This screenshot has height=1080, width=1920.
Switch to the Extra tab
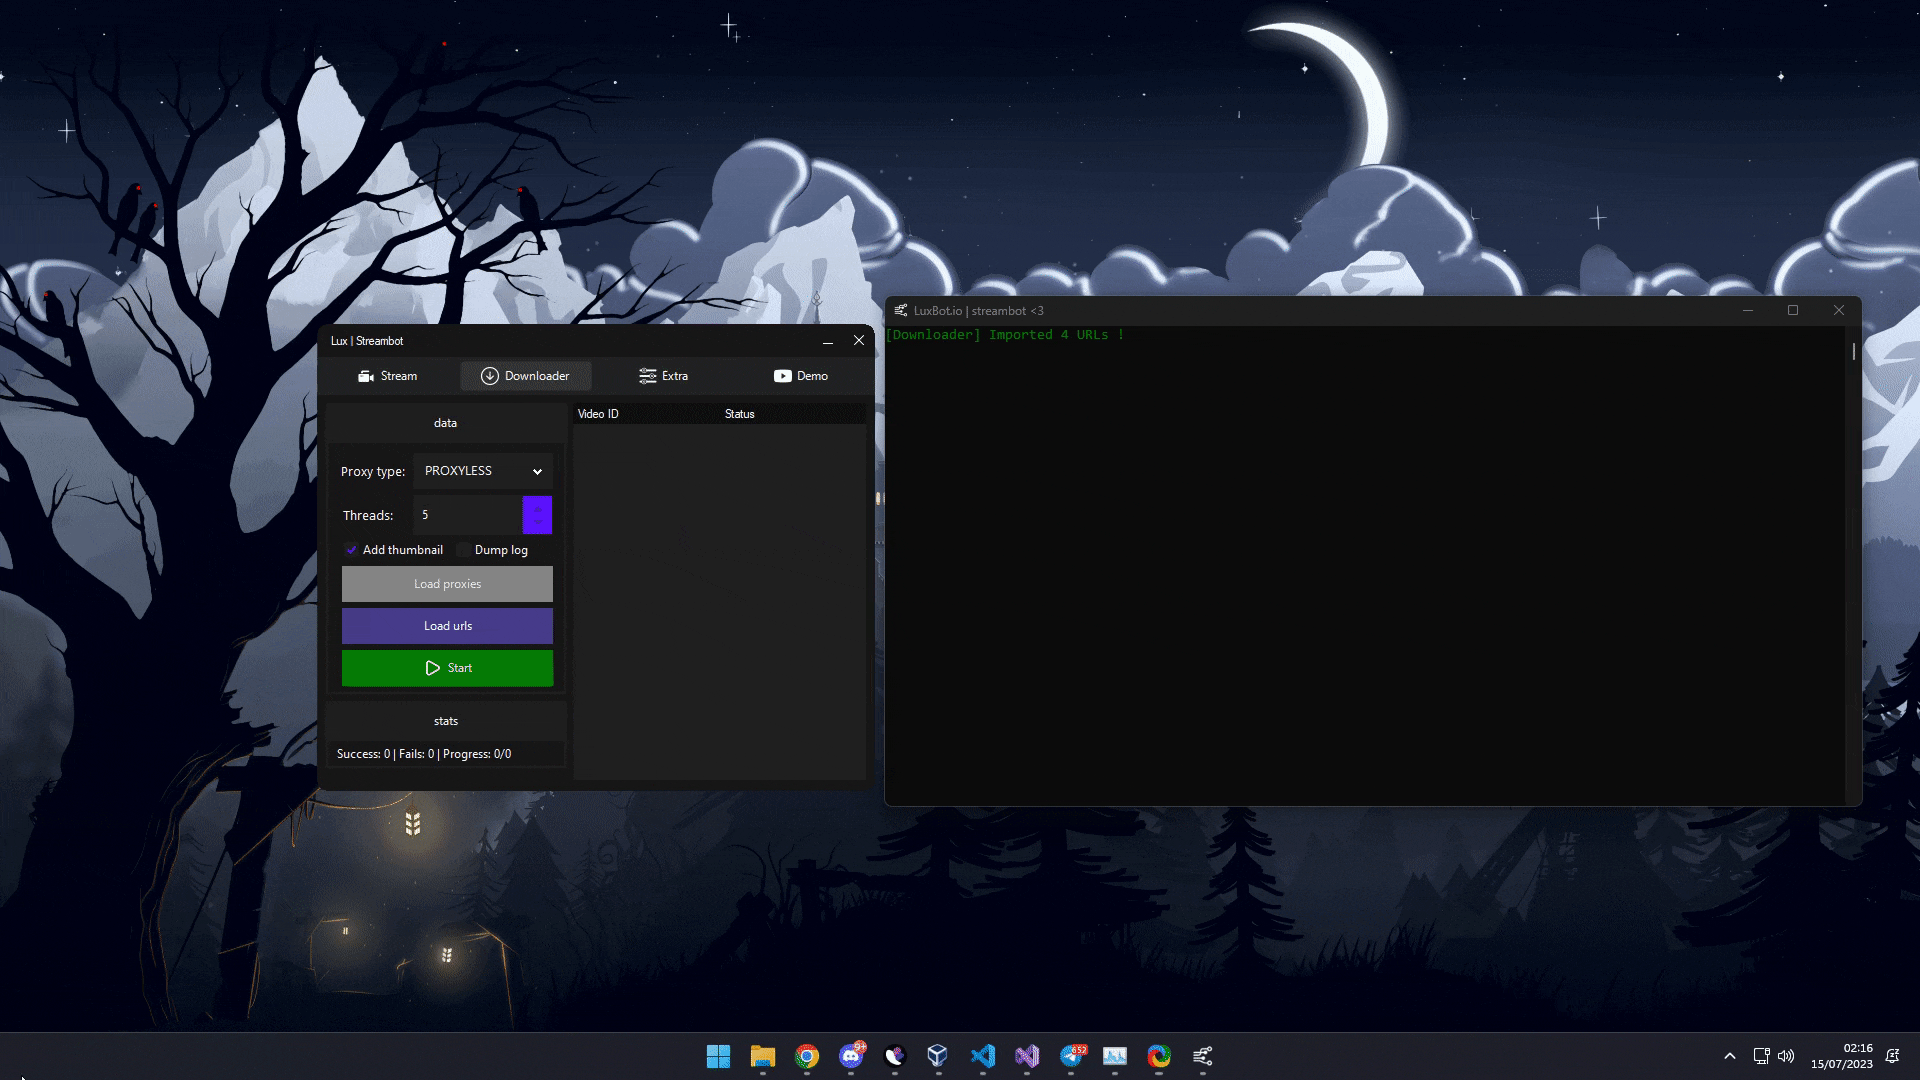[x=663, y=376]
